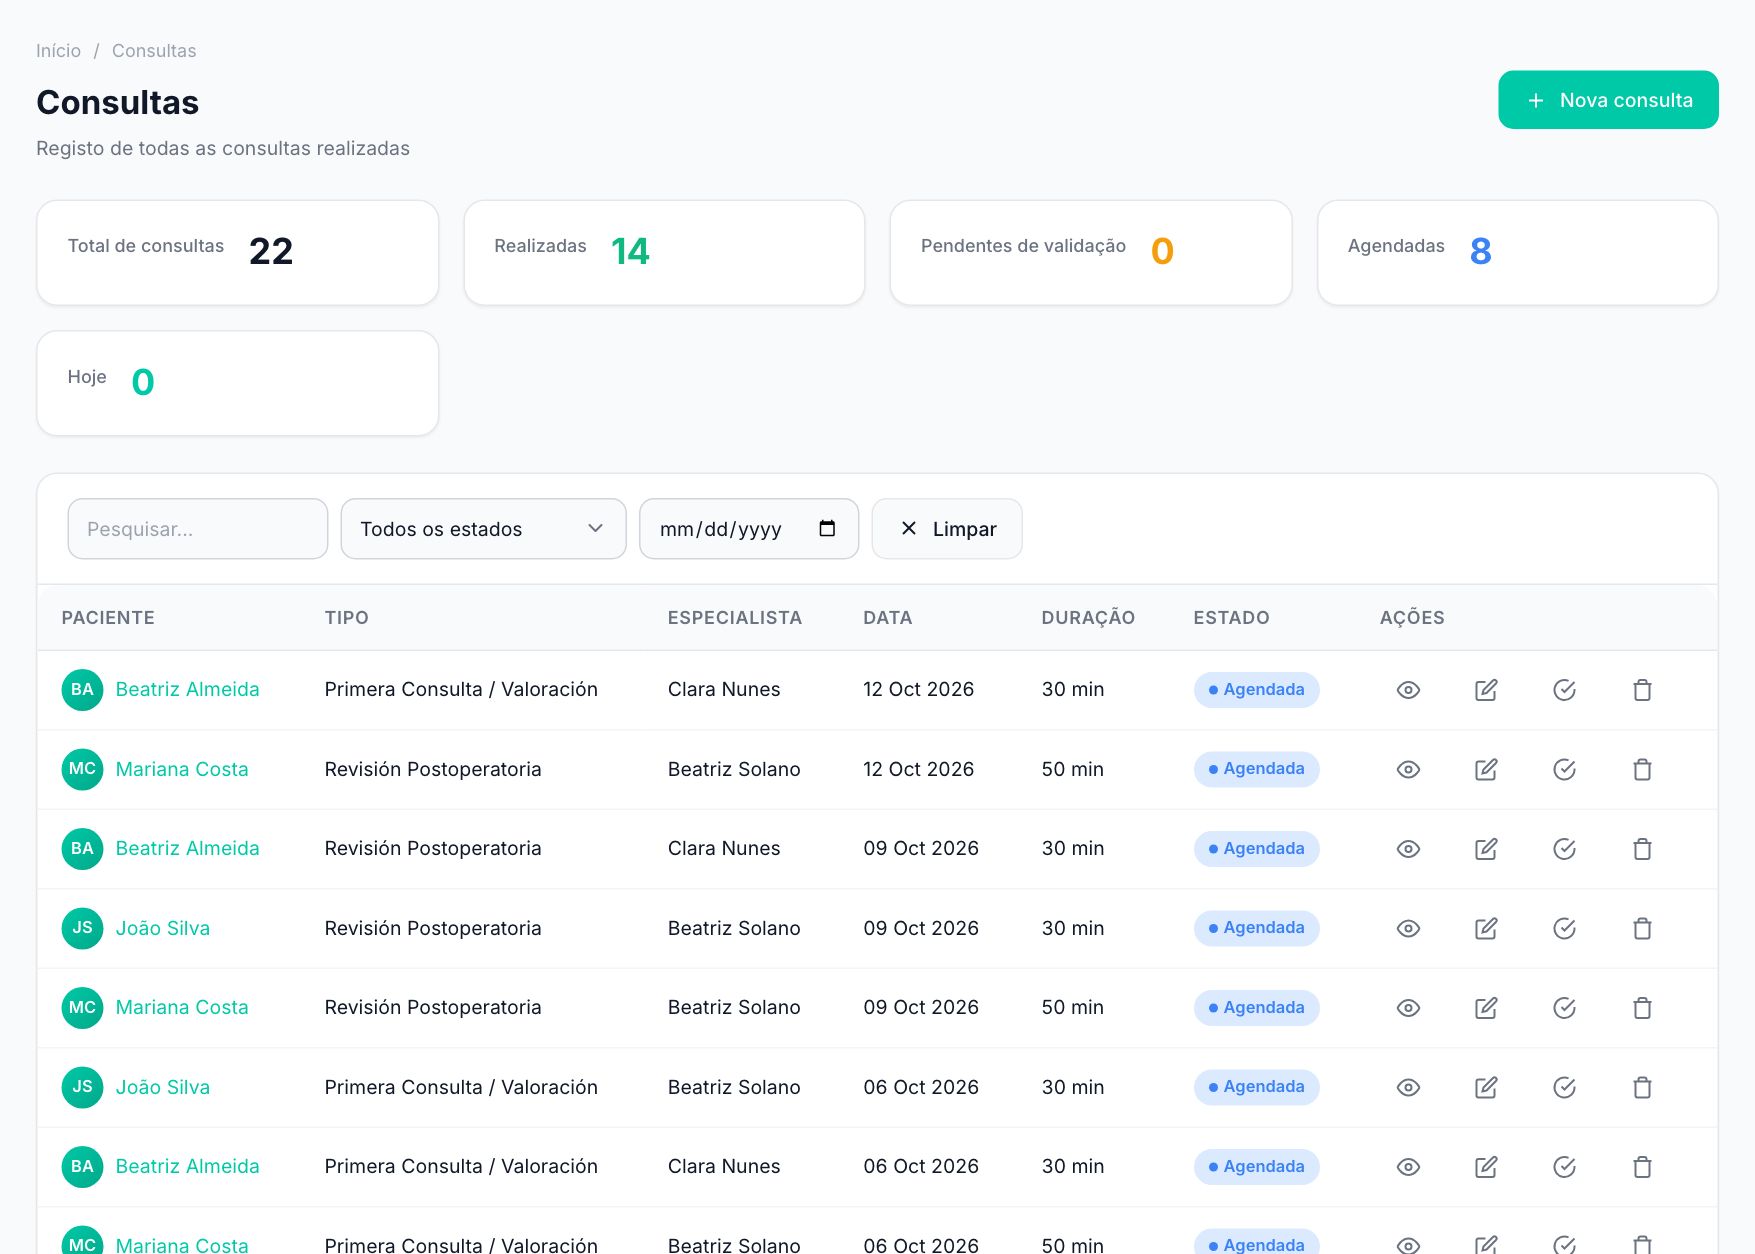Edit João Silva's 06 Oct consultation

pyautogui.click(x=1486, y=1087)
